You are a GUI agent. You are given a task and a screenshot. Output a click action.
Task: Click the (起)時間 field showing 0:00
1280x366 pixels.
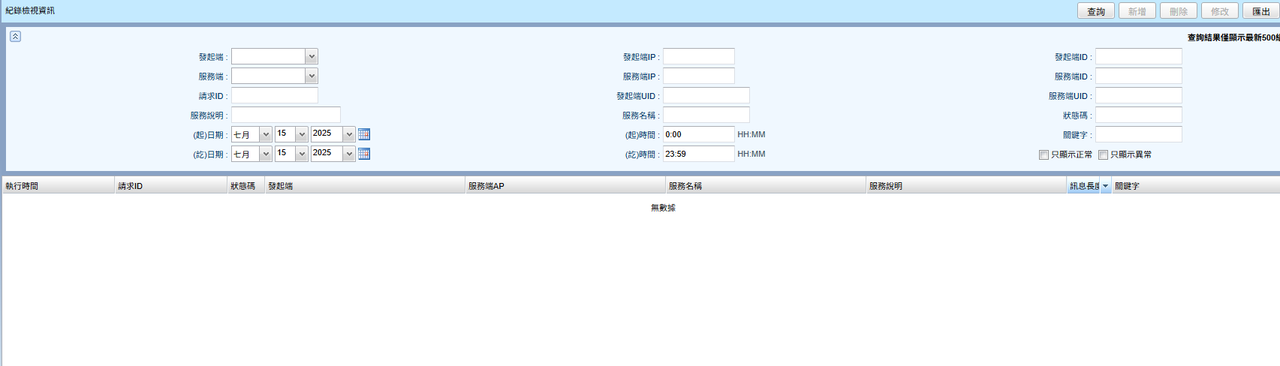(699, 134)
